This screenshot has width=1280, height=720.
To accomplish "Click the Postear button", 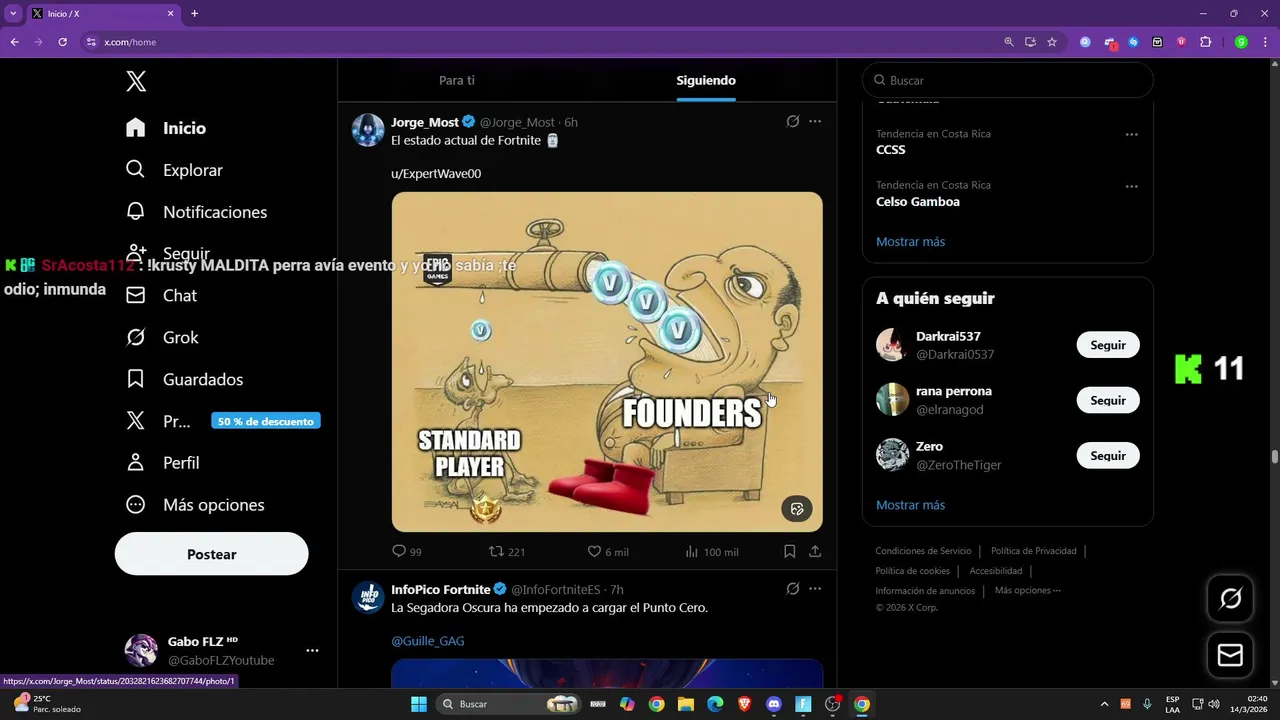I will [212, 554].
